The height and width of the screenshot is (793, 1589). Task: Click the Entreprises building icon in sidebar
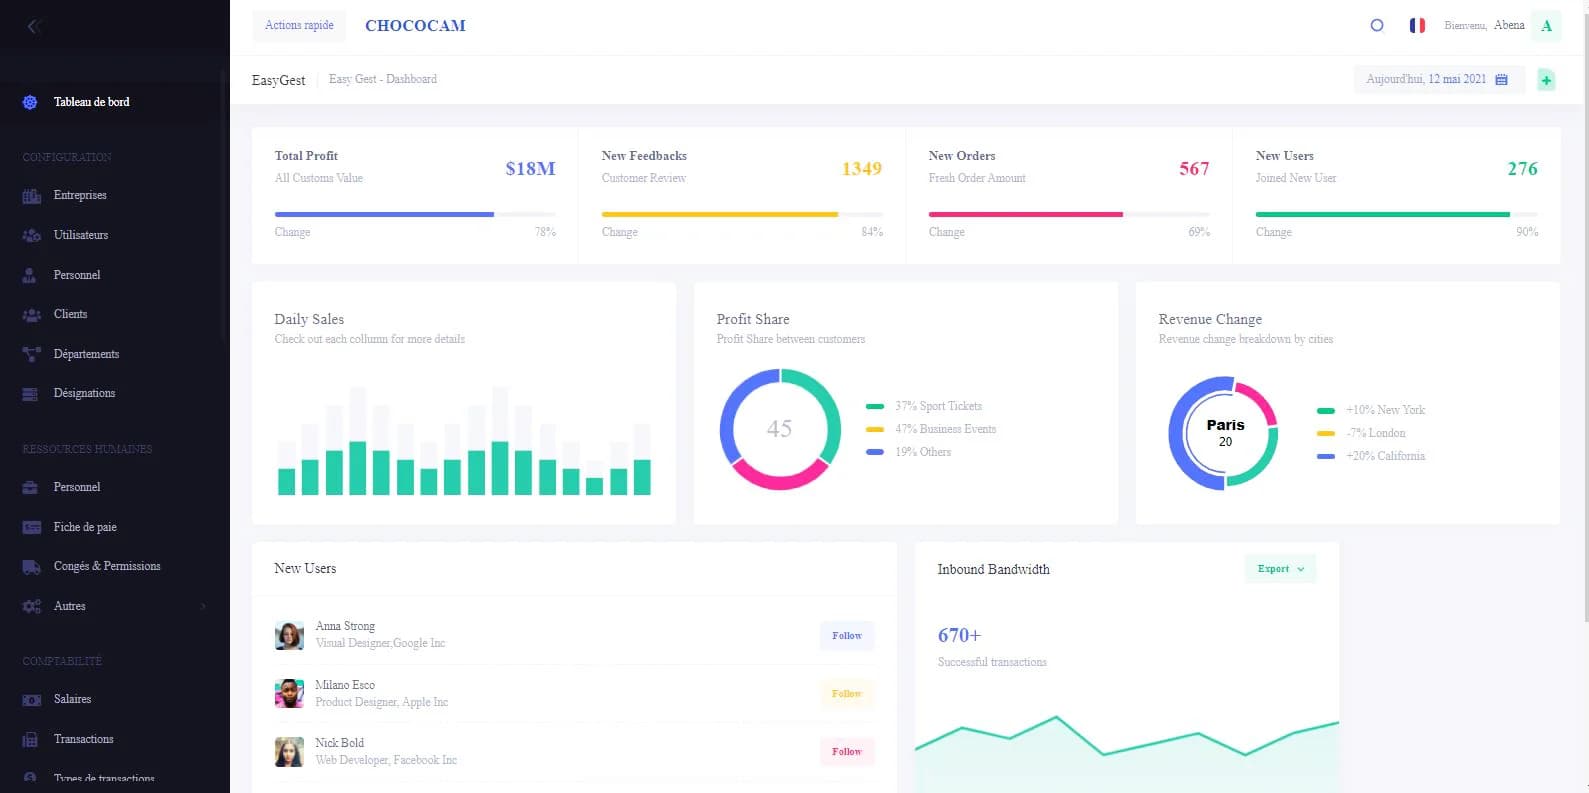(x=31, y=196)
